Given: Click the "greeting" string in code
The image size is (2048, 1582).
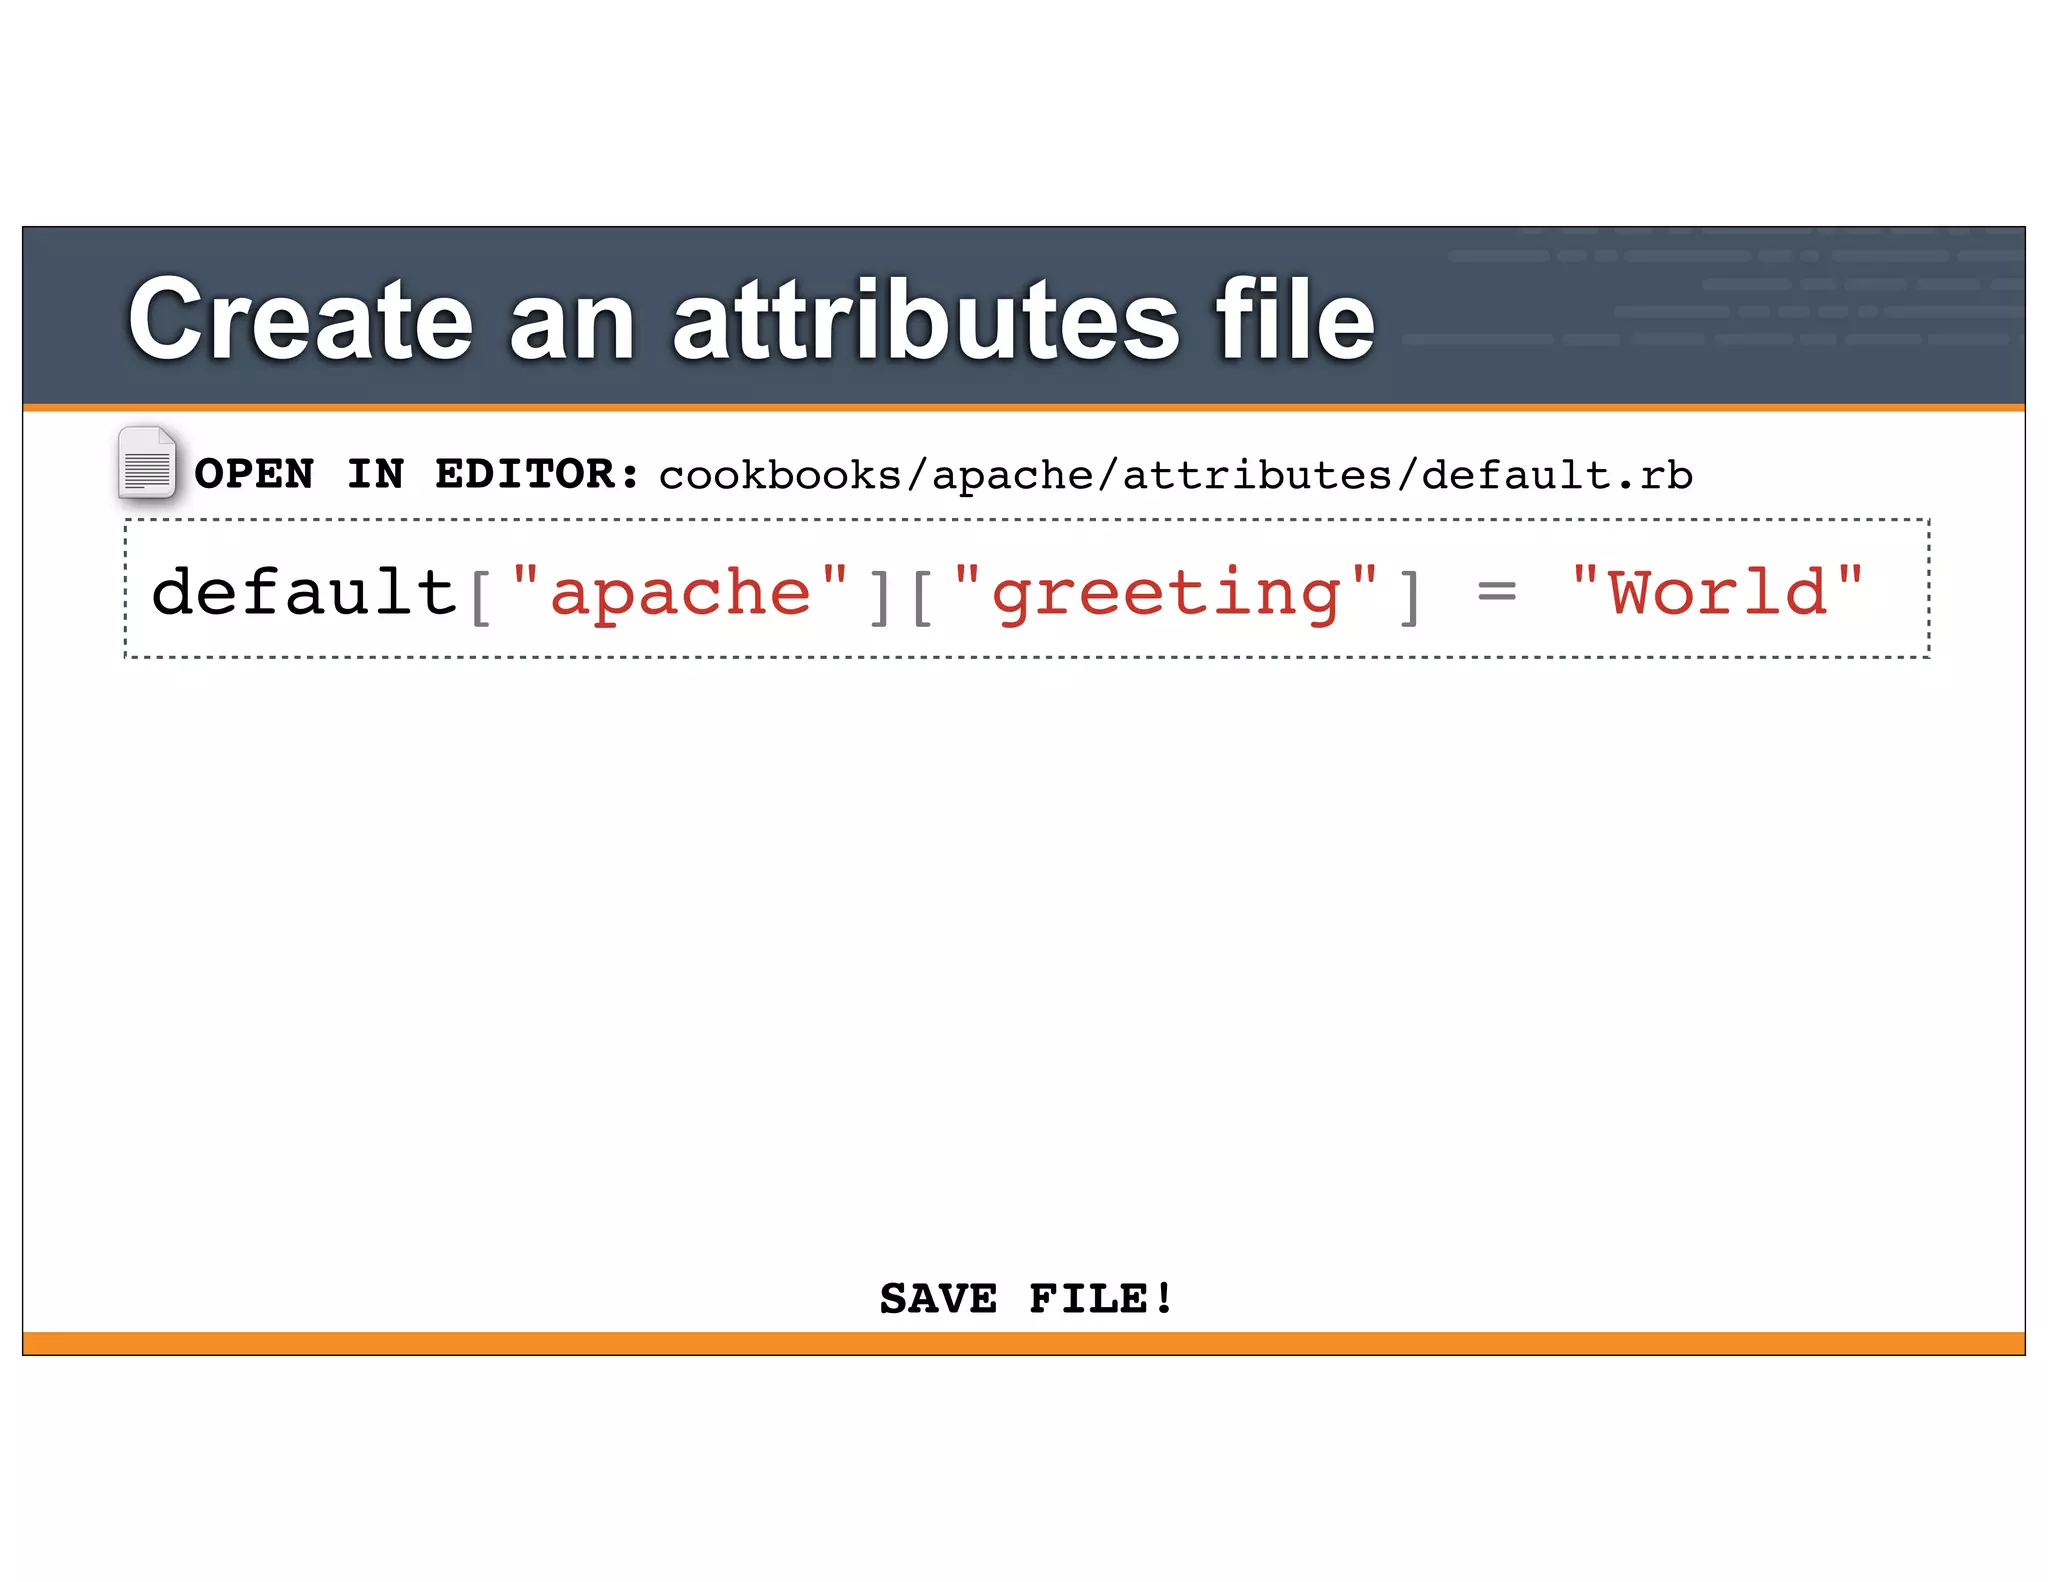Looking at the screenshot, I should pyautogui.click(x=1166, y=596).
